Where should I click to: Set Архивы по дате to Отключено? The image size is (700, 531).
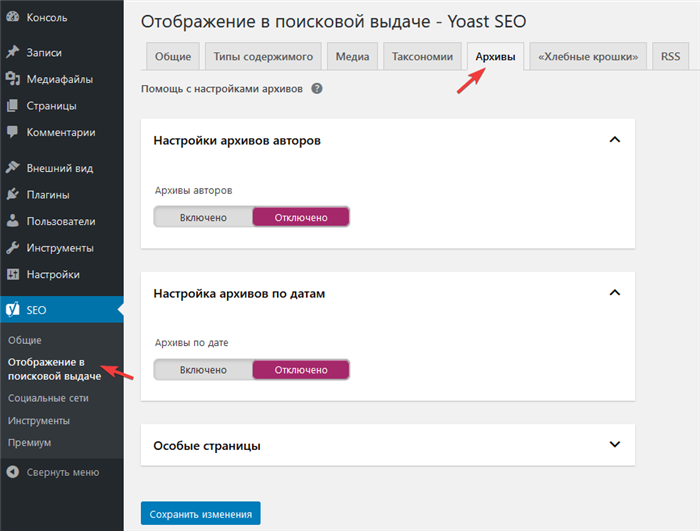[301, 370]
